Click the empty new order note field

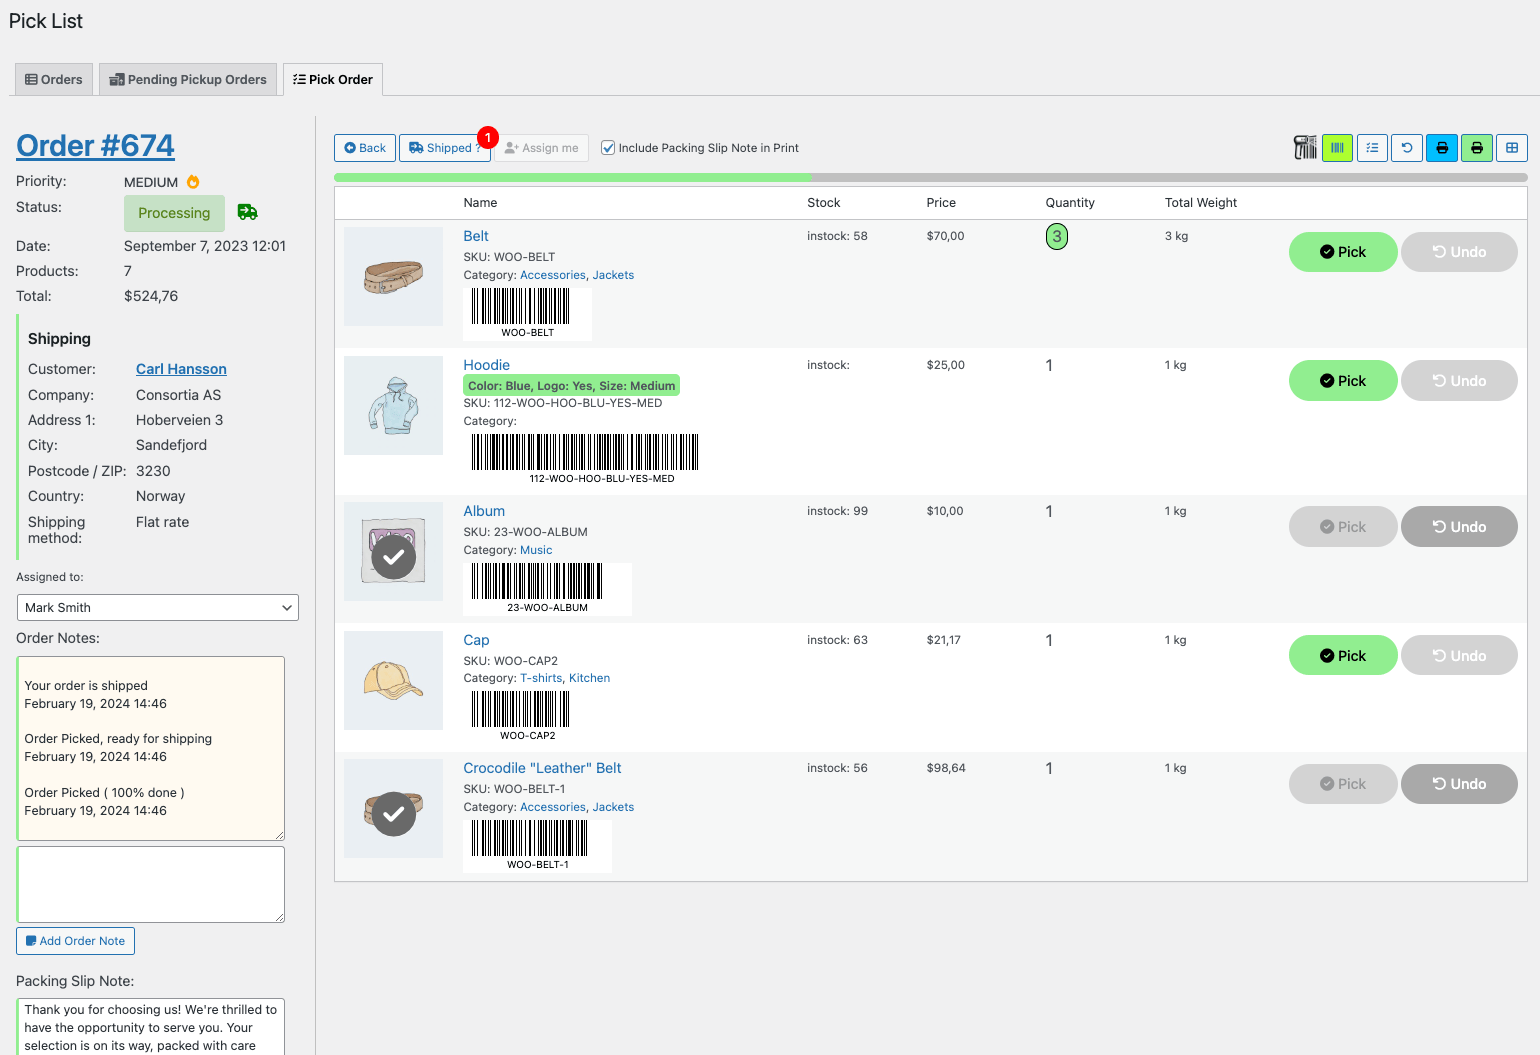coord(151,885)
